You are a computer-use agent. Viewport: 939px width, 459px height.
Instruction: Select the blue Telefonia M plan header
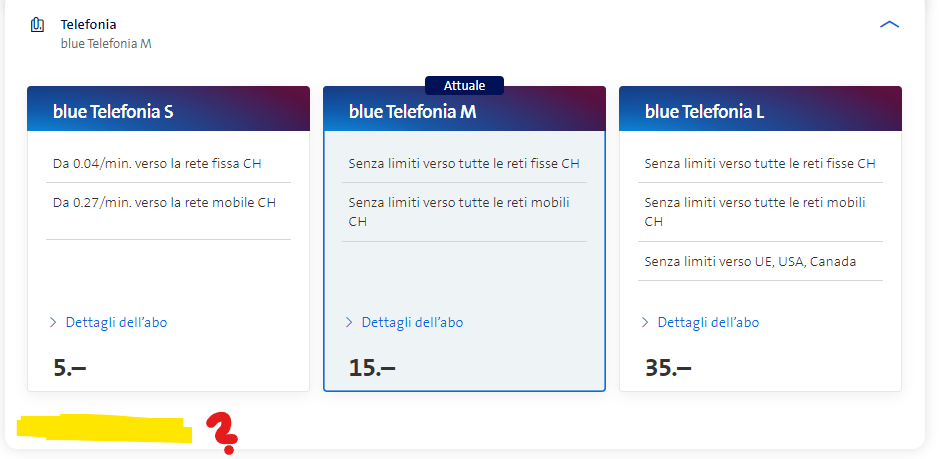(412, 112)
